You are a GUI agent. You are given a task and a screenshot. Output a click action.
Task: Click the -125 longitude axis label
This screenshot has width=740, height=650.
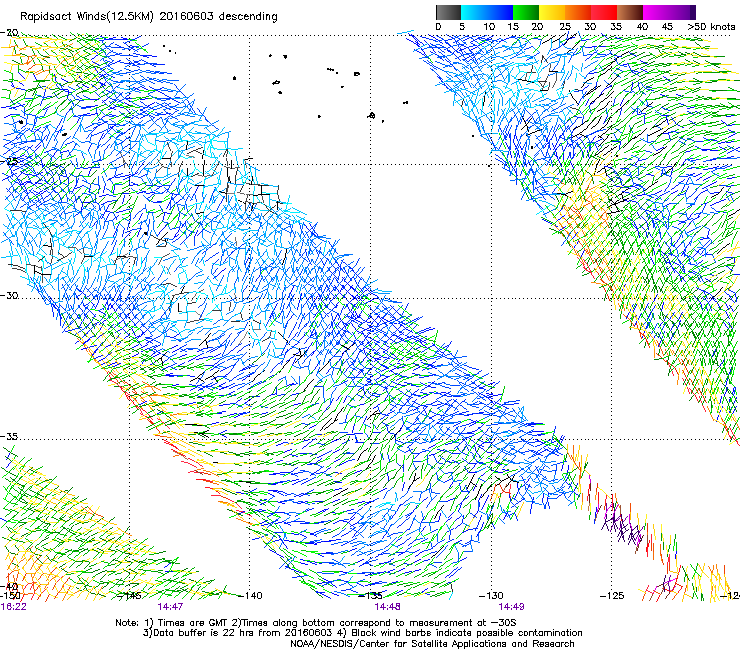pos(612,596)
